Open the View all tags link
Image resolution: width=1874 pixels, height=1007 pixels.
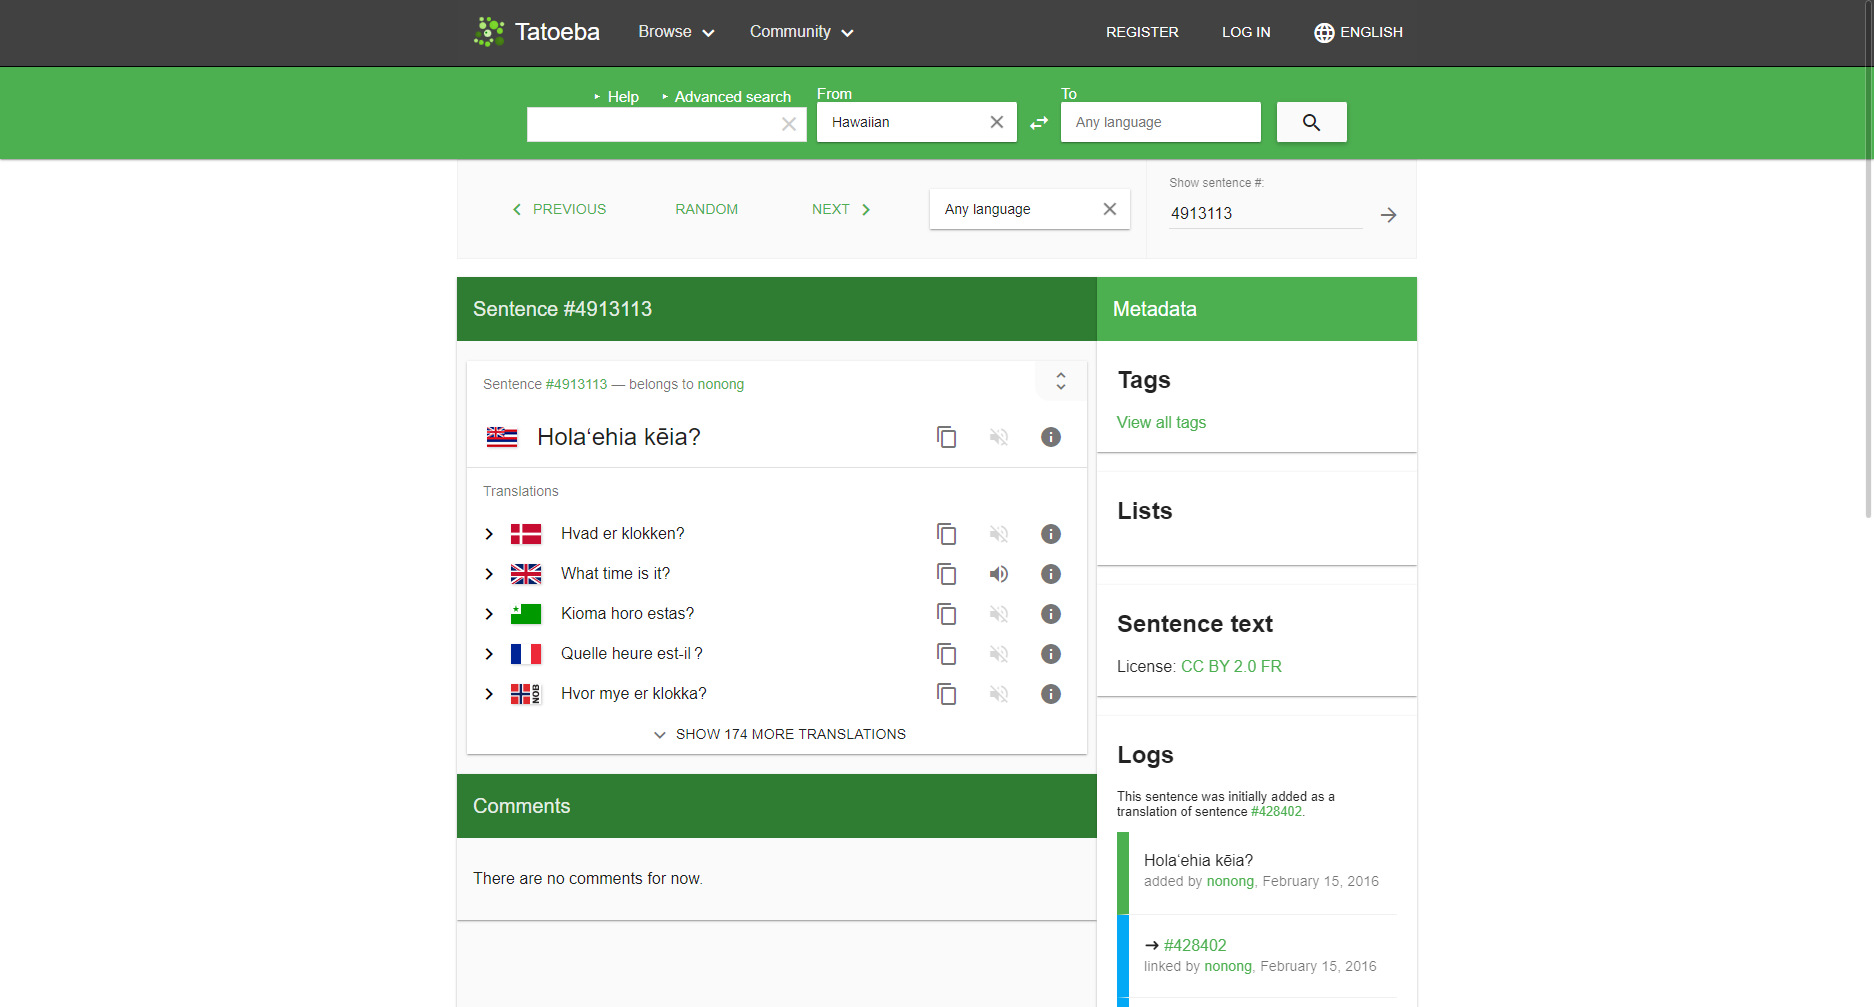[1160, 422]
